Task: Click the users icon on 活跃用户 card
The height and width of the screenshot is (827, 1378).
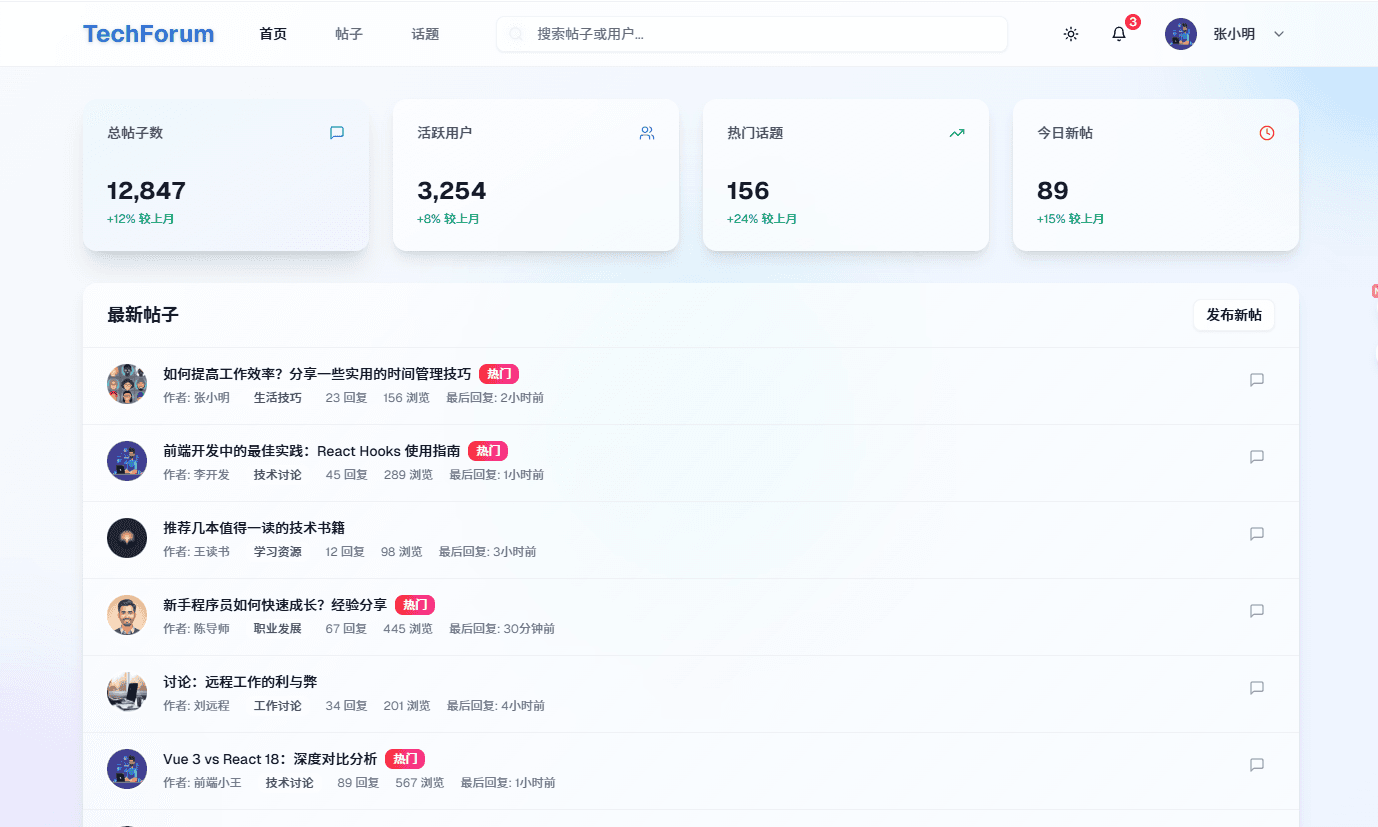Action: pyautogui.click(x=647, y=132)
